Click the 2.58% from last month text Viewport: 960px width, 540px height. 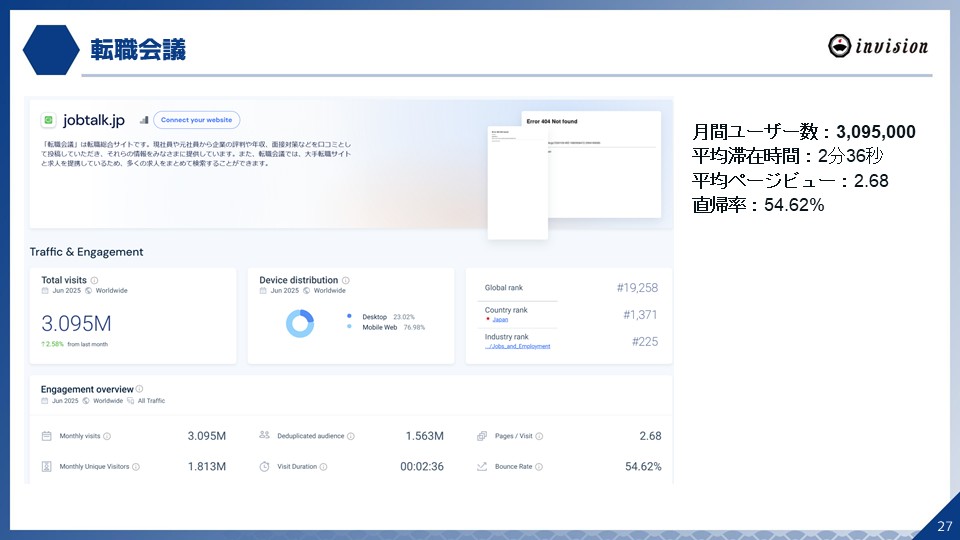[74, 344]
